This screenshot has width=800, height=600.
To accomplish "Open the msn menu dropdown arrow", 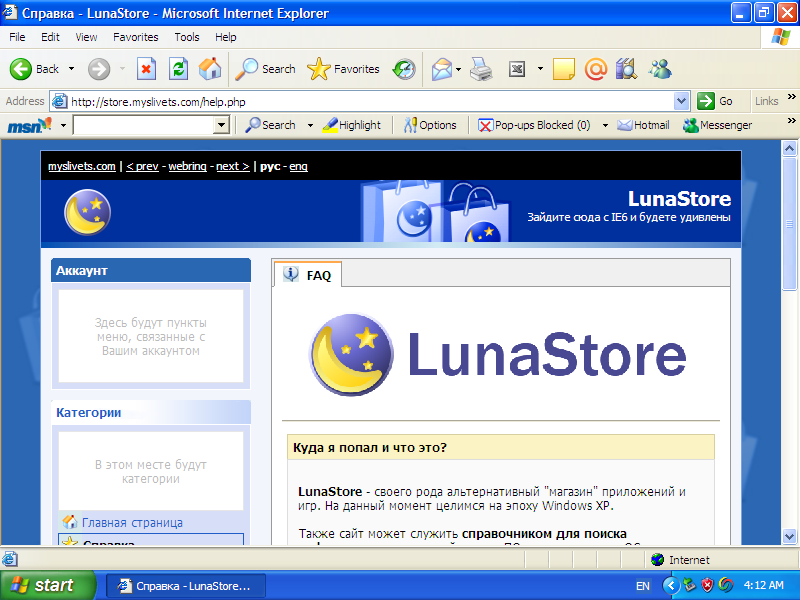I will [x=63, y=126].
